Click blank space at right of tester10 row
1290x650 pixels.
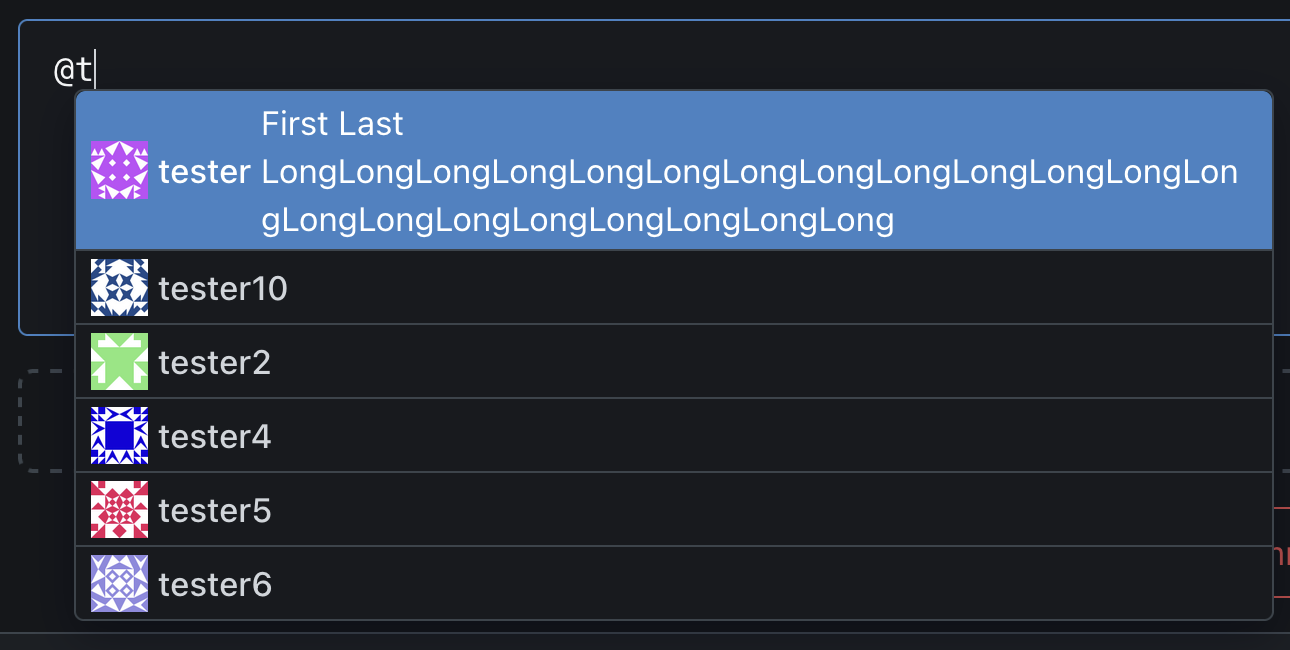pyautogui.click(x=800, y=288)
